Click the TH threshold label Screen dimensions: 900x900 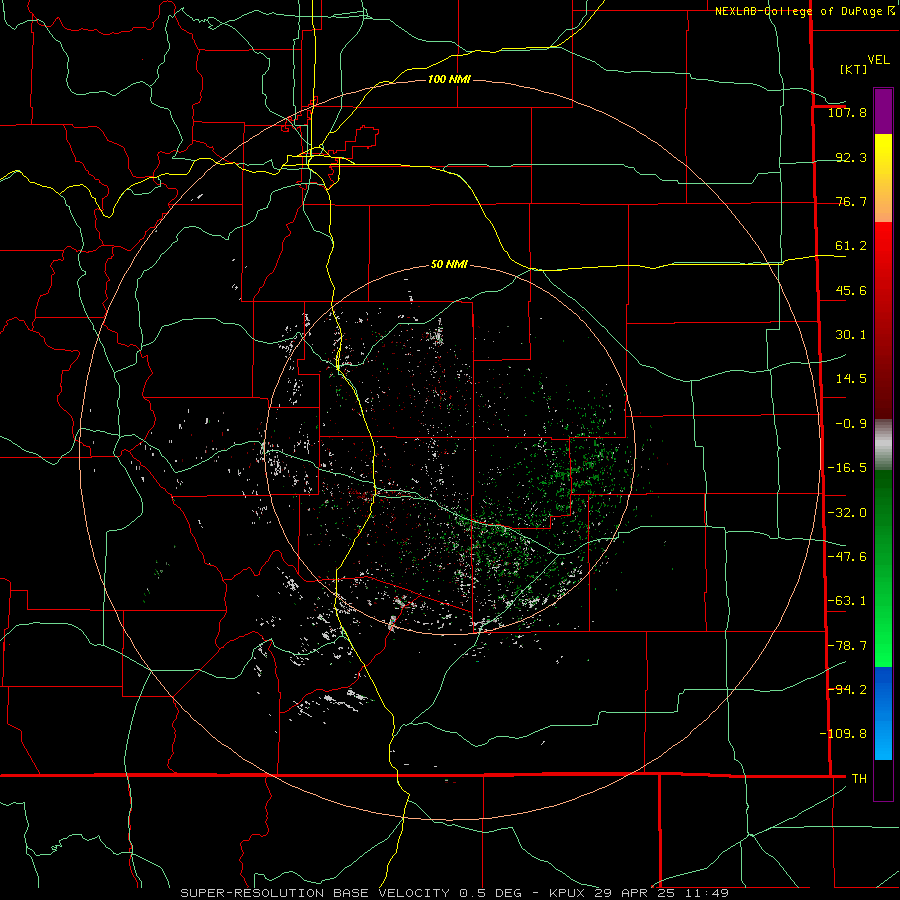pyautogui.click(x=859, y=778)
